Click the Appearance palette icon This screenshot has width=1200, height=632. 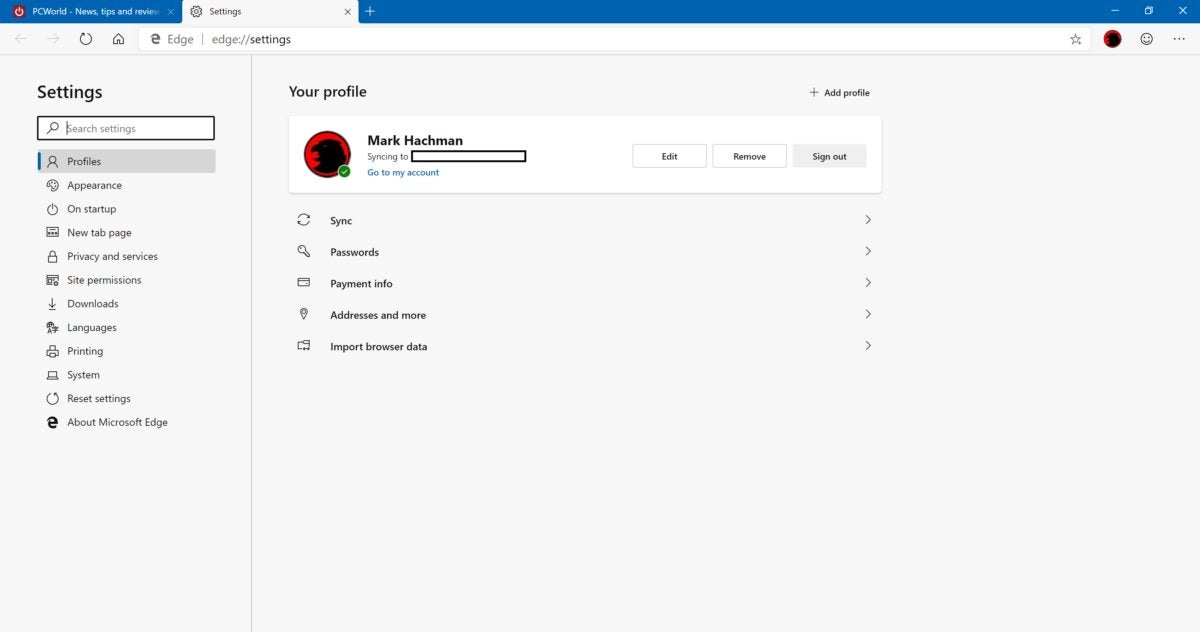tap(53, 185)
